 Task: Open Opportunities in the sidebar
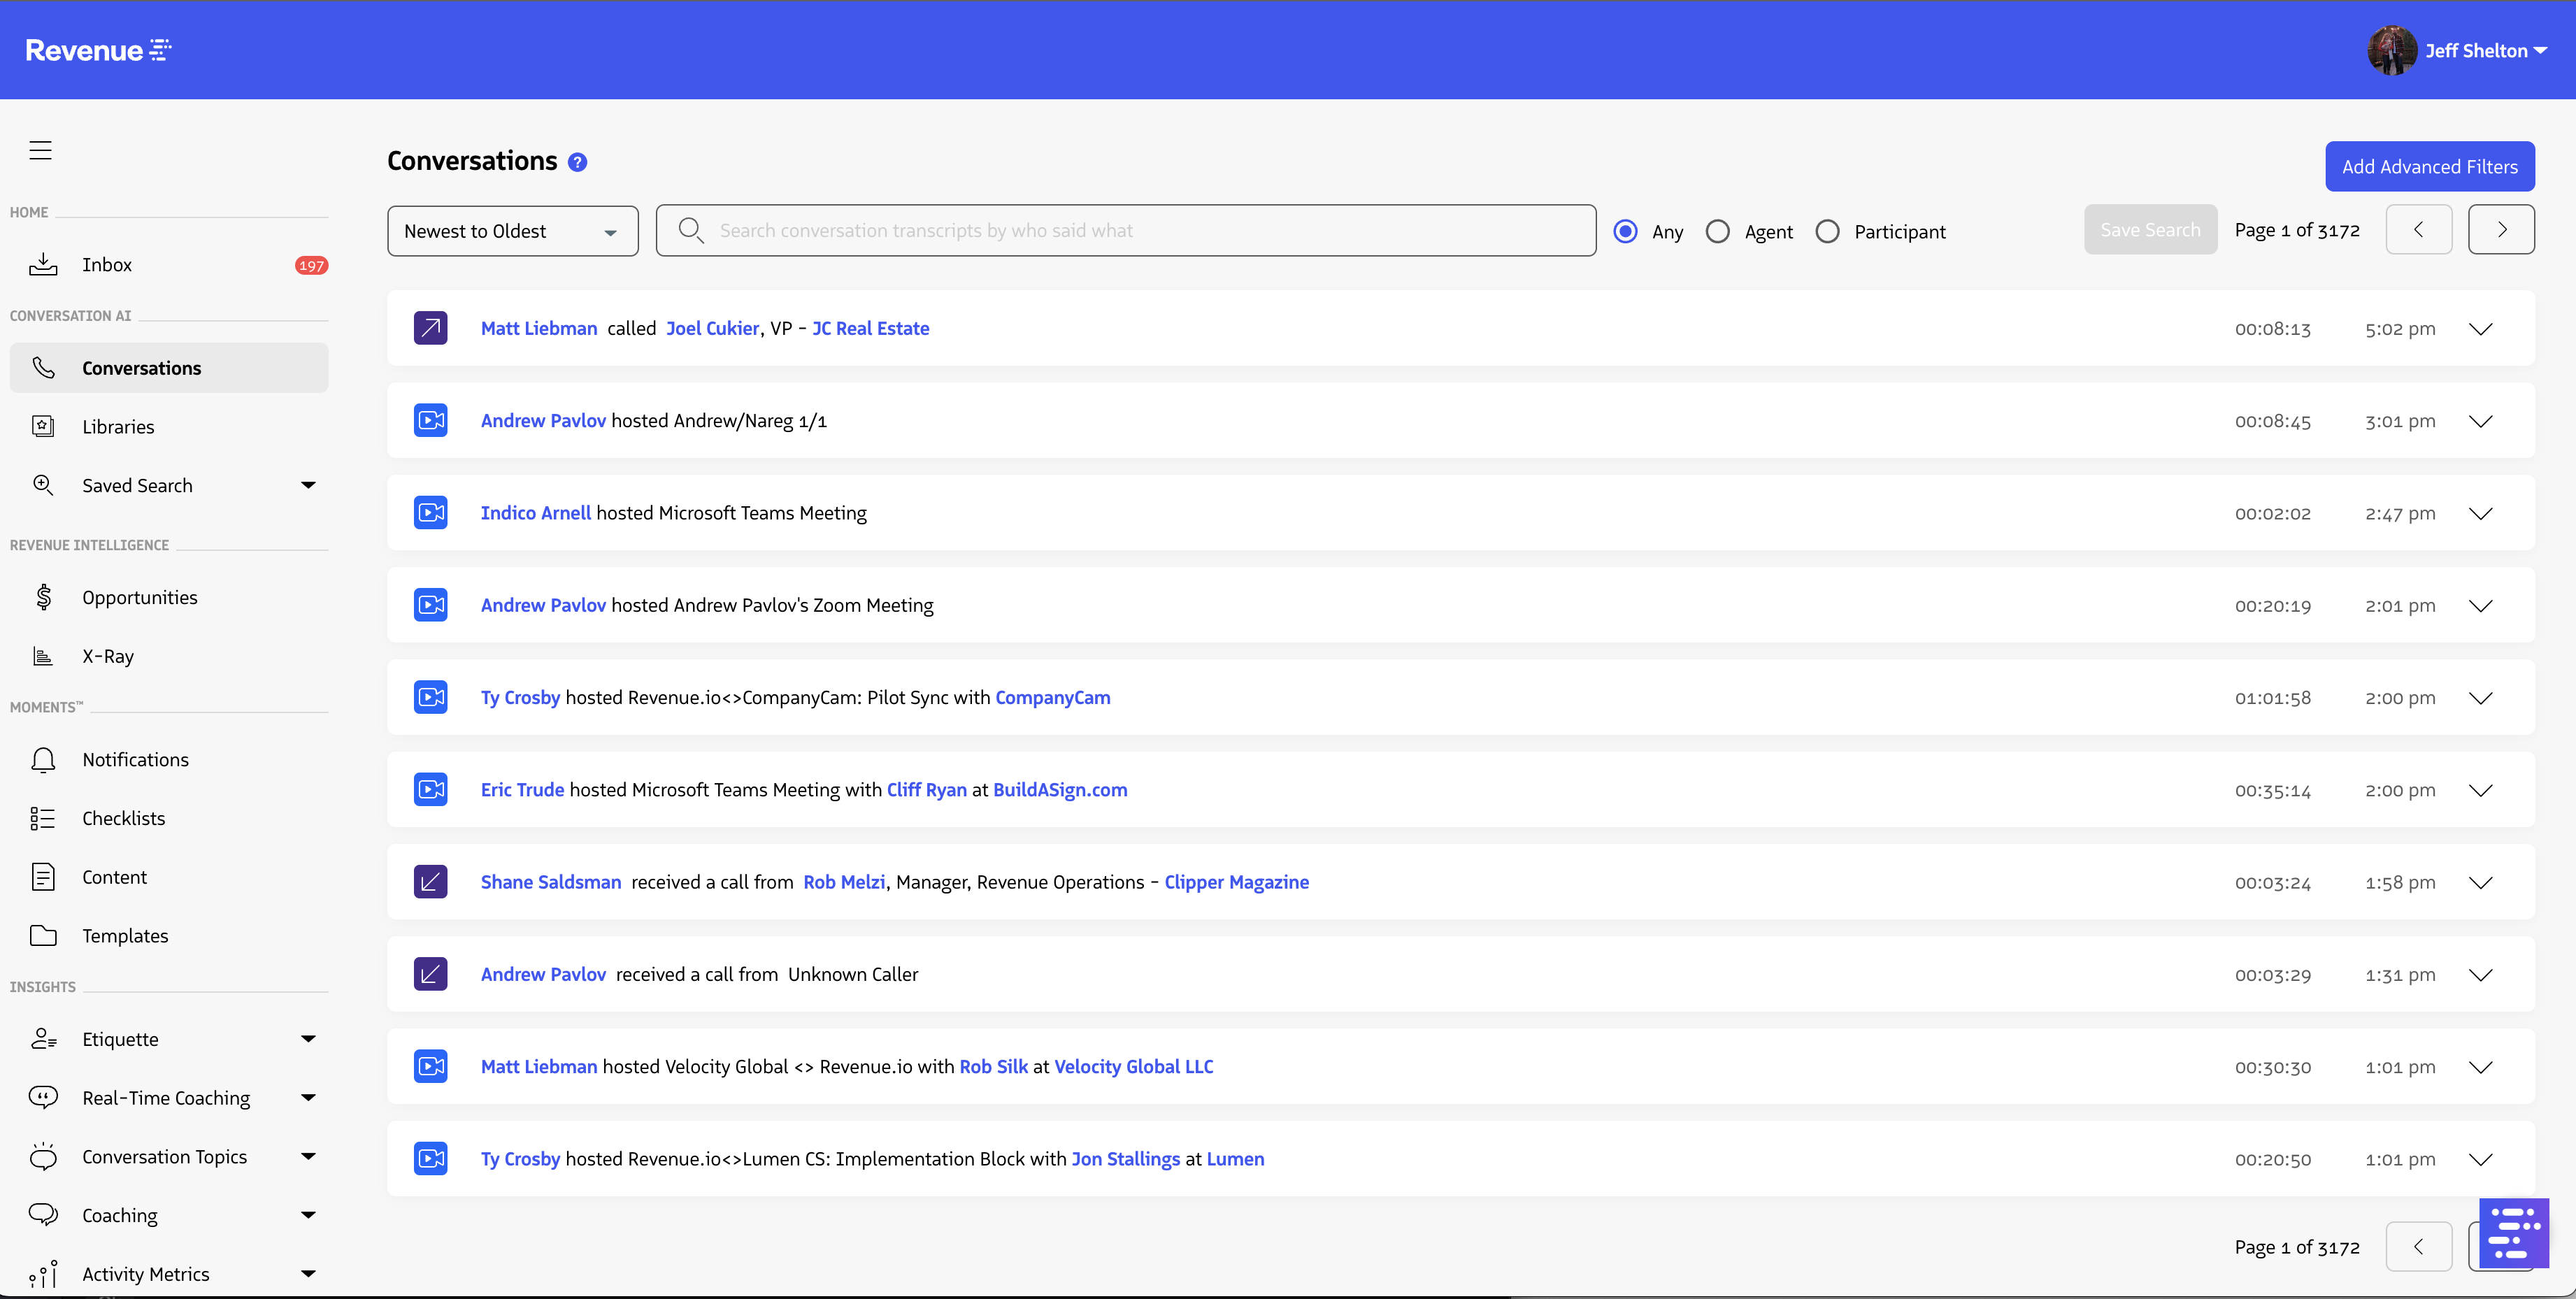pos(140,597)
